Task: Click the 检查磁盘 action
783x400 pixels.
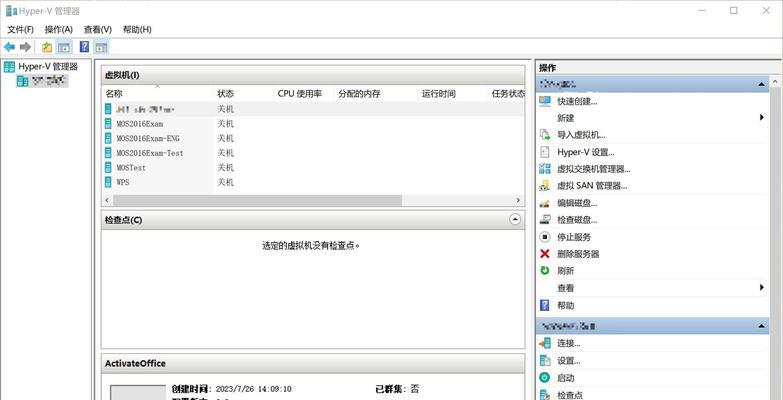Action: tap(577, 220)
